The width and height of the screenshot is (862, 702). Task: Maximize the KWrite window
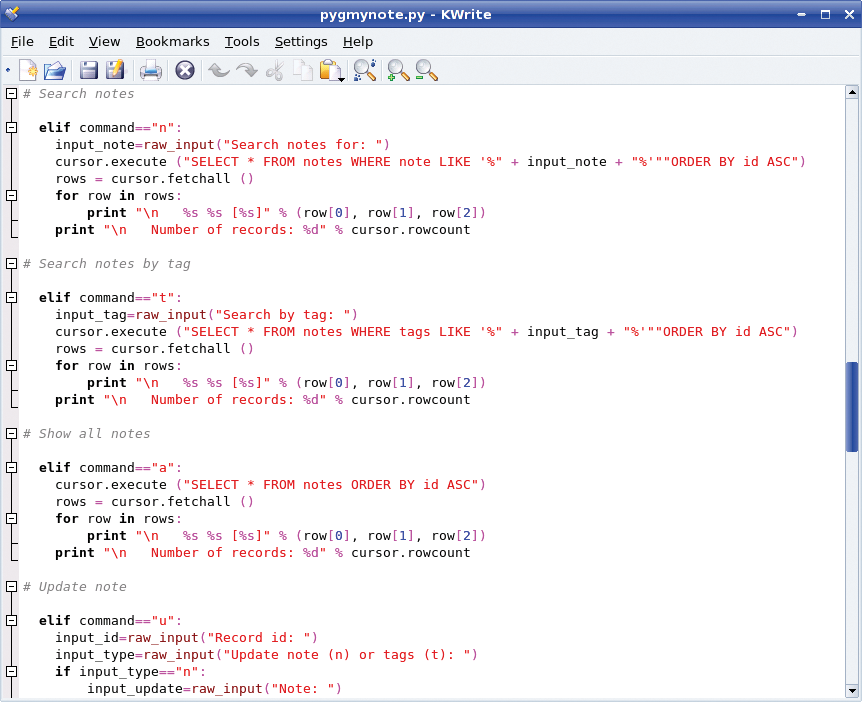click(825, 14)
